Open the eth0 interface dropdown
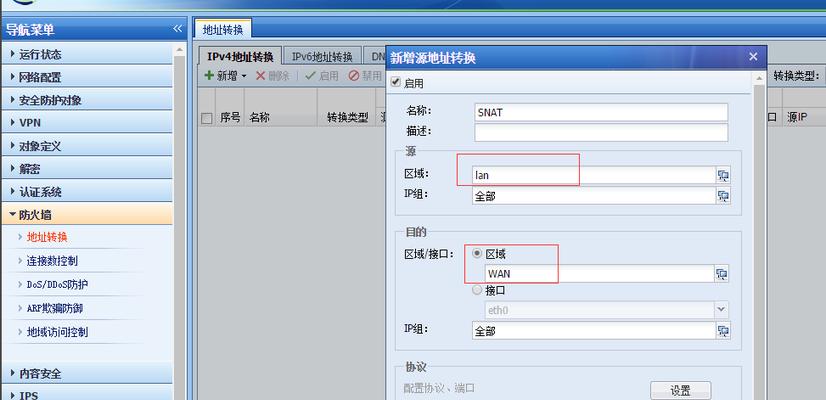 click(721, 310)
